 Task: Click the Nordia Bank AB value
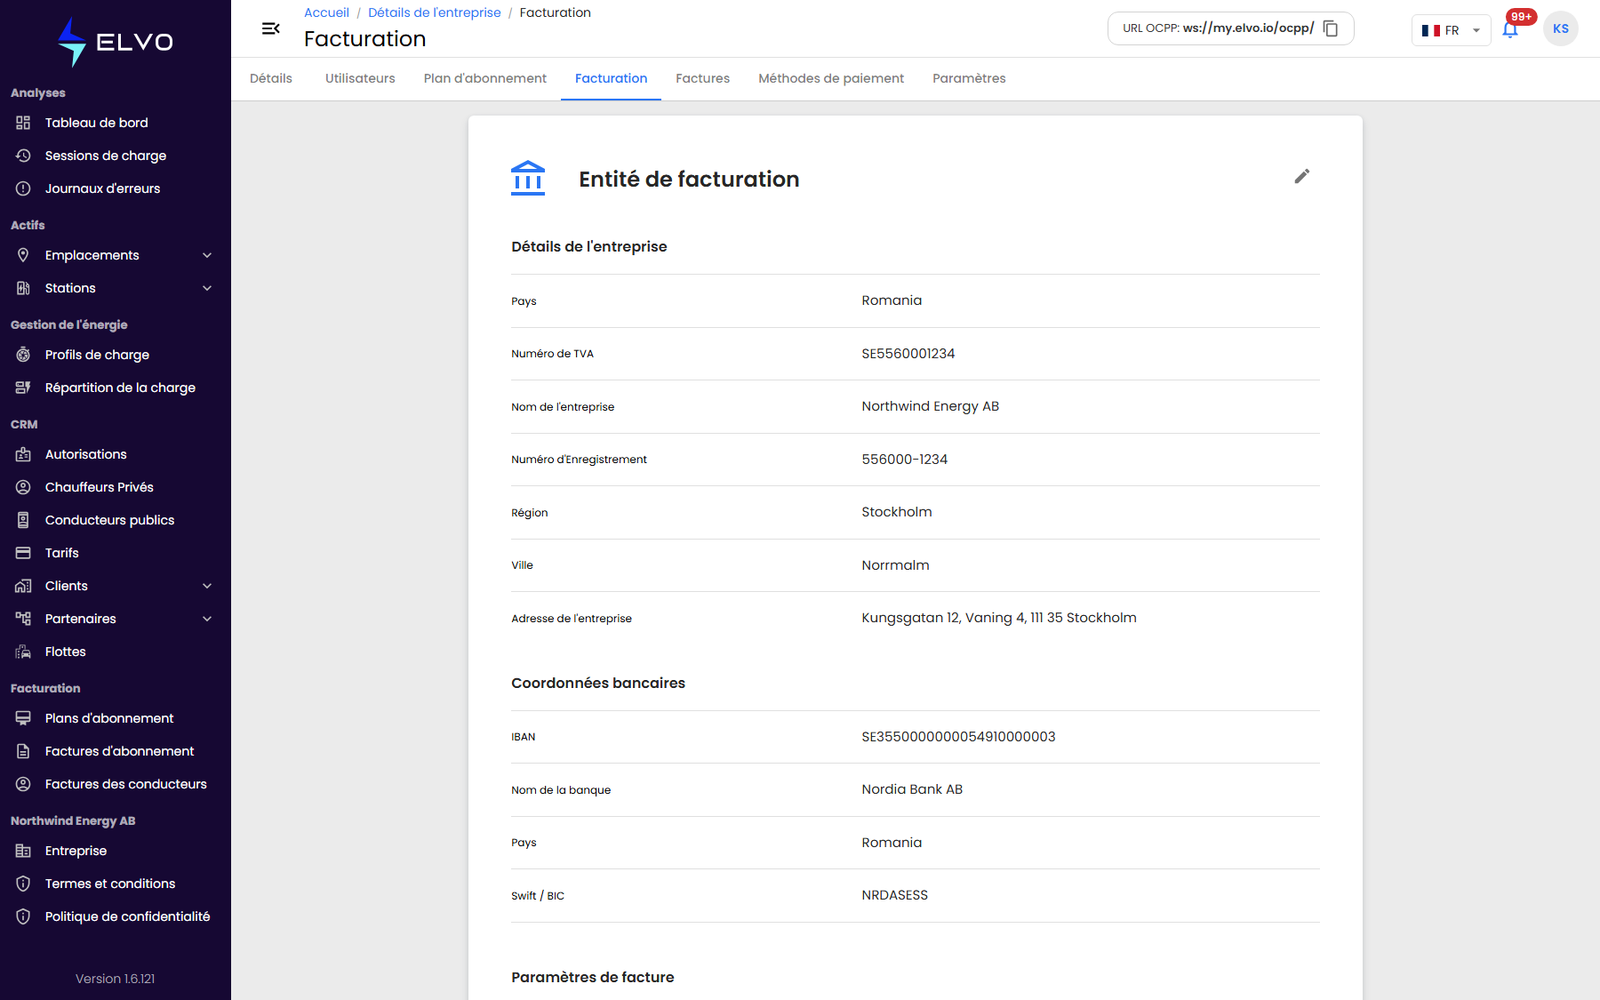912,790
